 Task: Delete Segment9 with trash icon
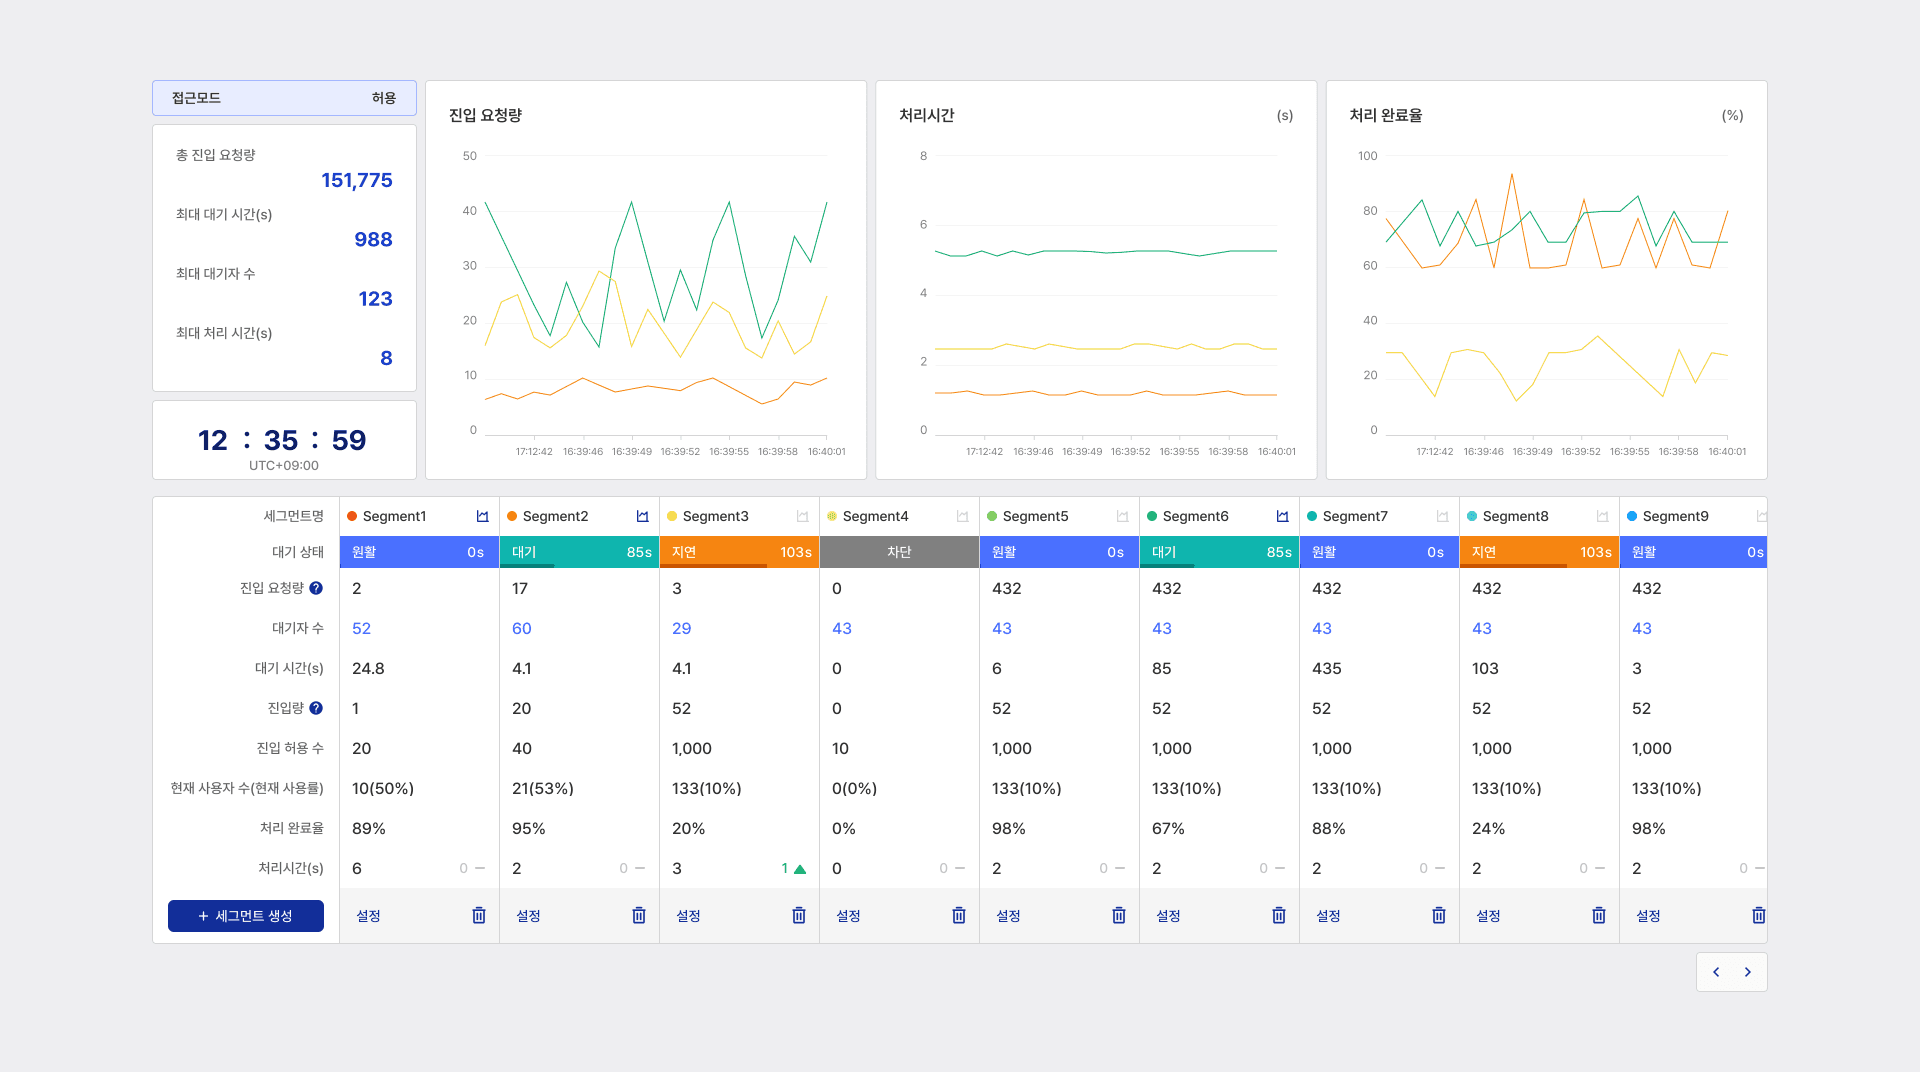[x=1759, y=915]
